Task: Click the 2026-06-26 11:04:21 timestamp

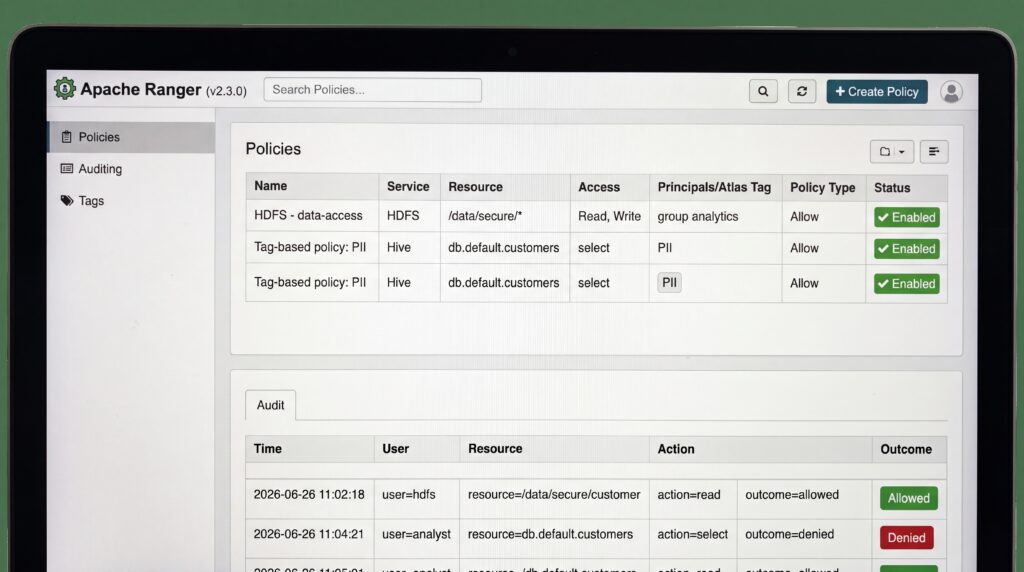Action: point(308,534)
